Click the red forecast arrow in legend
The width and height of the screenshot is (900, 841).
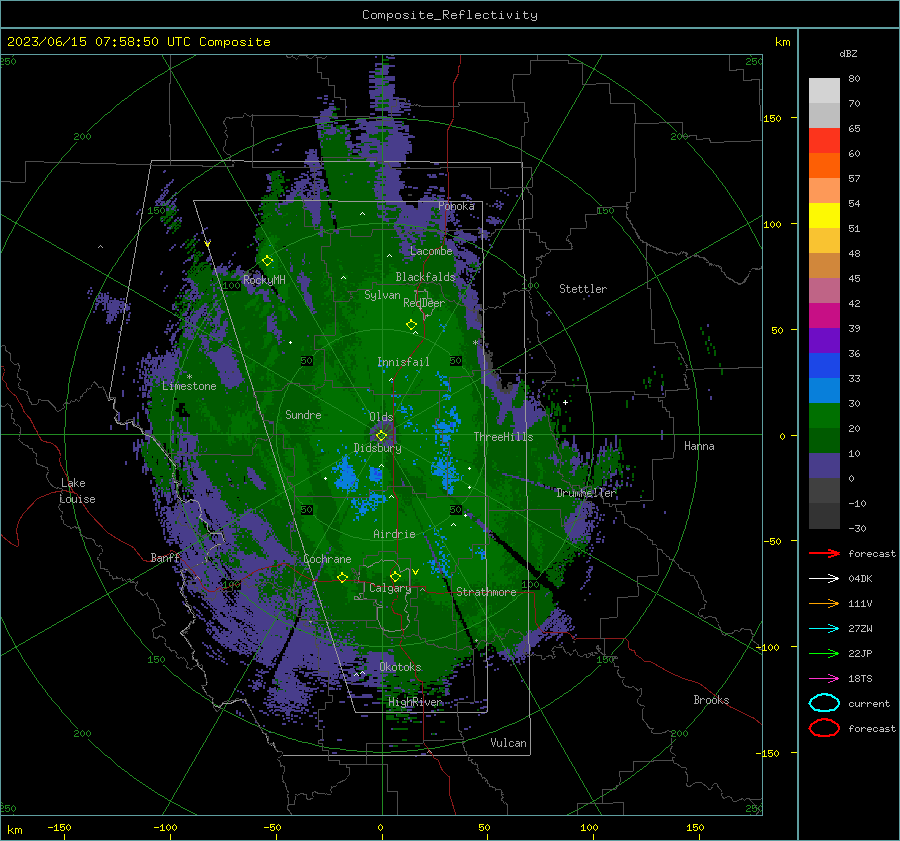[x=824, y=553]
